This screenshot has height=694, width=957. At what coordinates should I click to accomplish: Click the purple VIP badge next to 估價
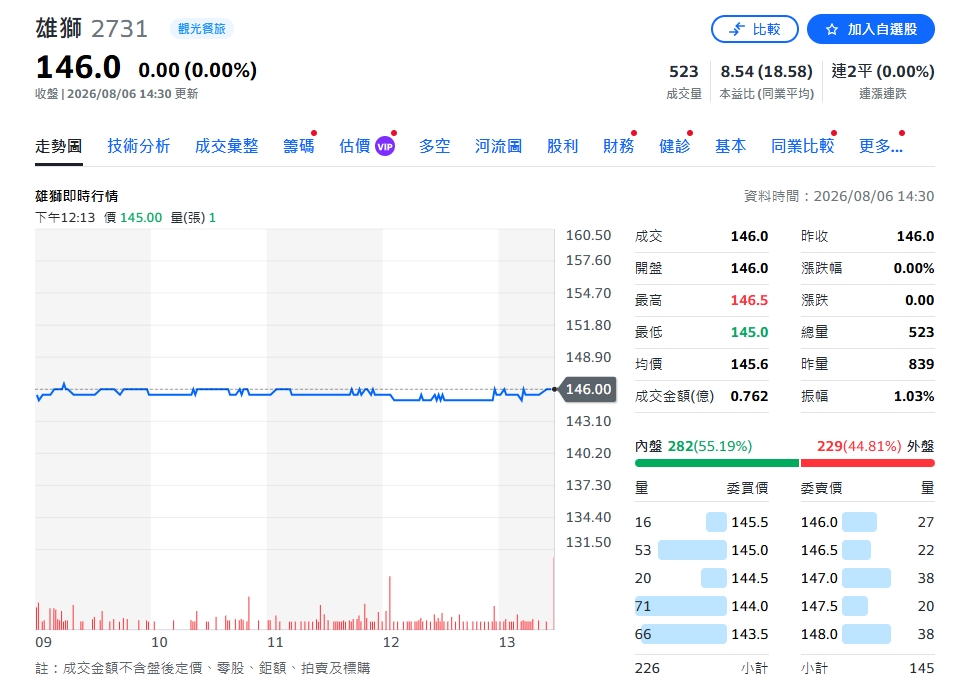click(385, 146)
